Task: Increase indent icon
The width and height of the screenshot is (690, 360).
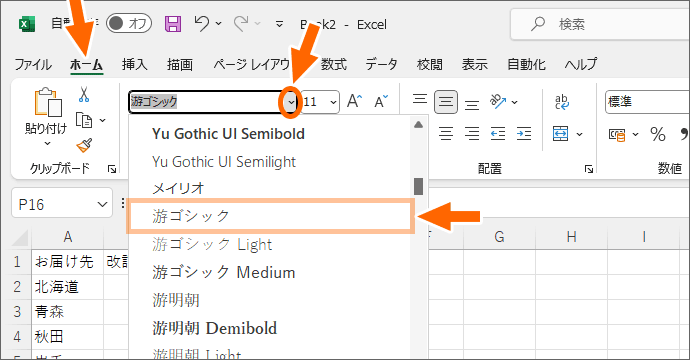Action: [x=524, y=134]
